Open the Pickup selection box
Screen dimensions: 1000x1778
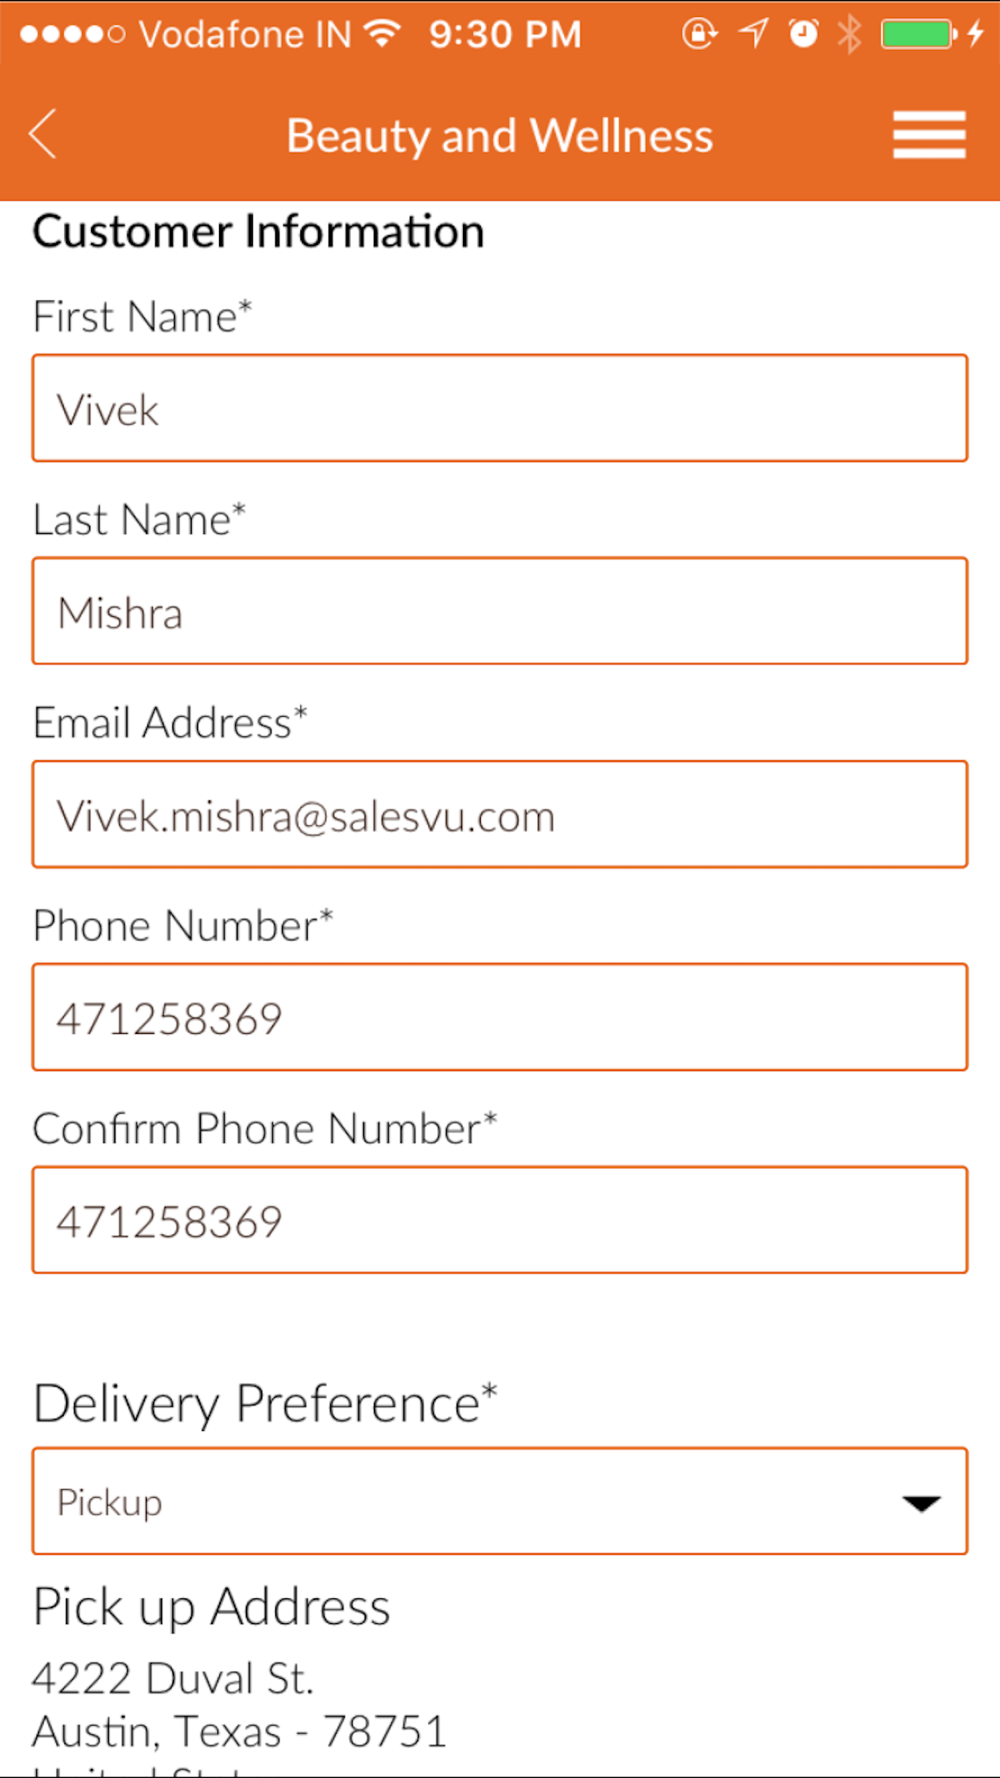[x=500, y=1501]
